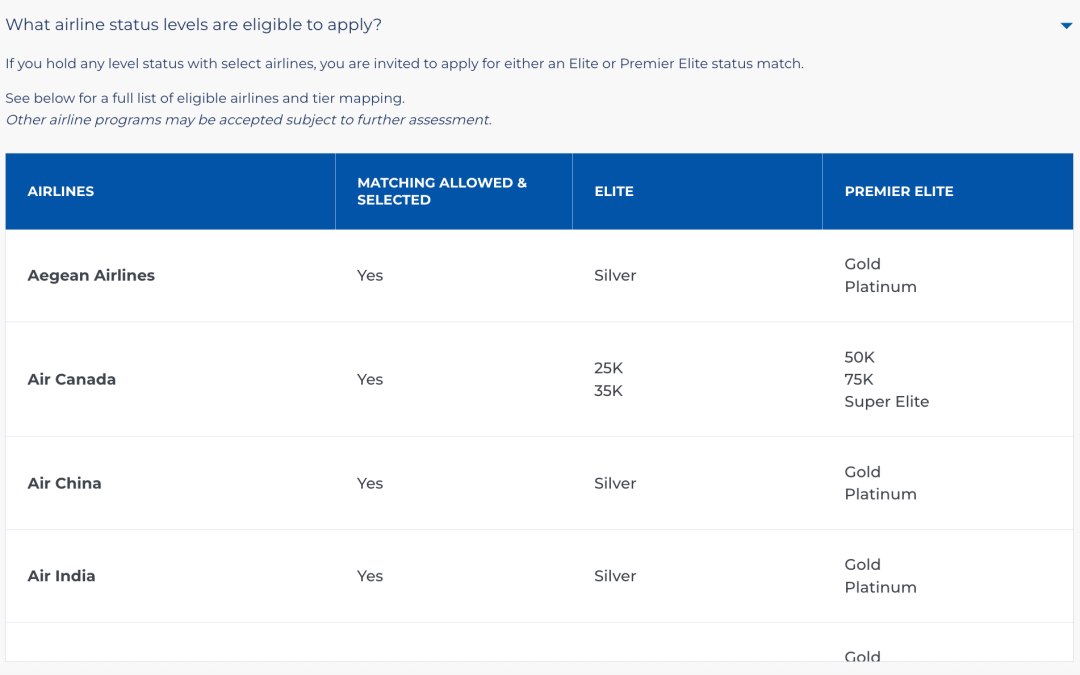Click the Aegean Airlines row name
Image resolution: width=1080 pixels, height=675 pixels.
[91, 276]
